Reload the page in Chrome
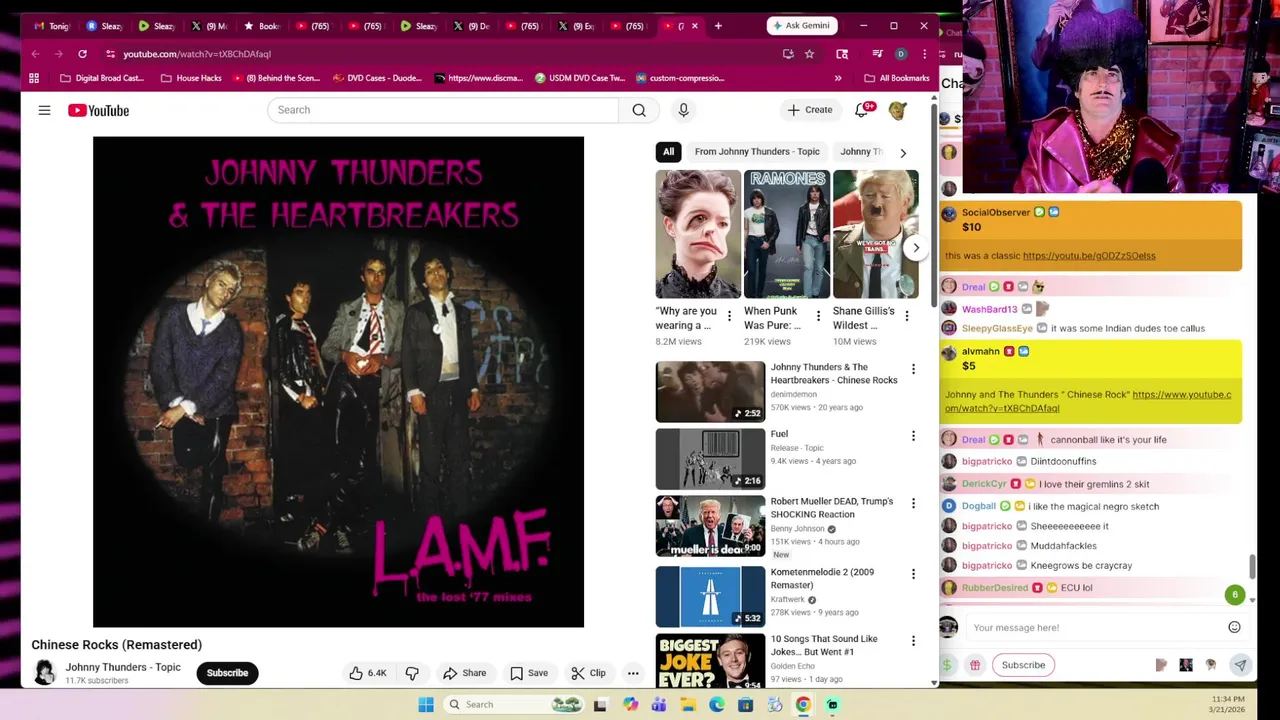The height and width of the screenshot is (720, 1280). (82, 54)
